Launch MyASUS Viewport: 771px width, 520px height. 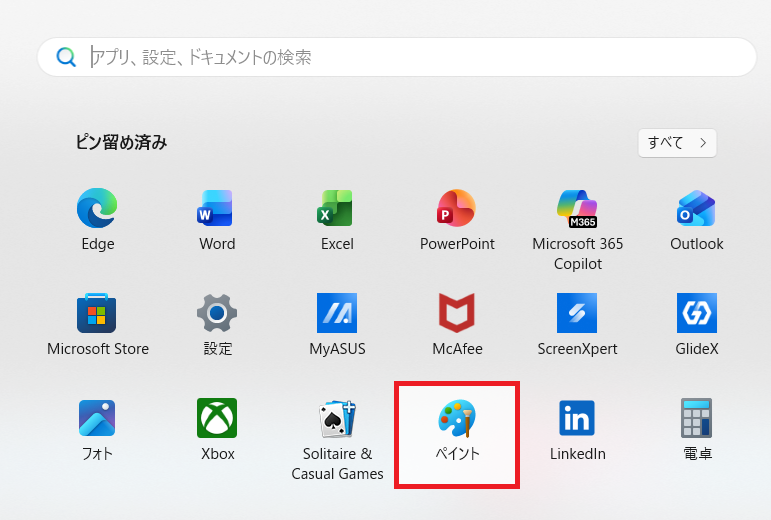pos(337,324)
